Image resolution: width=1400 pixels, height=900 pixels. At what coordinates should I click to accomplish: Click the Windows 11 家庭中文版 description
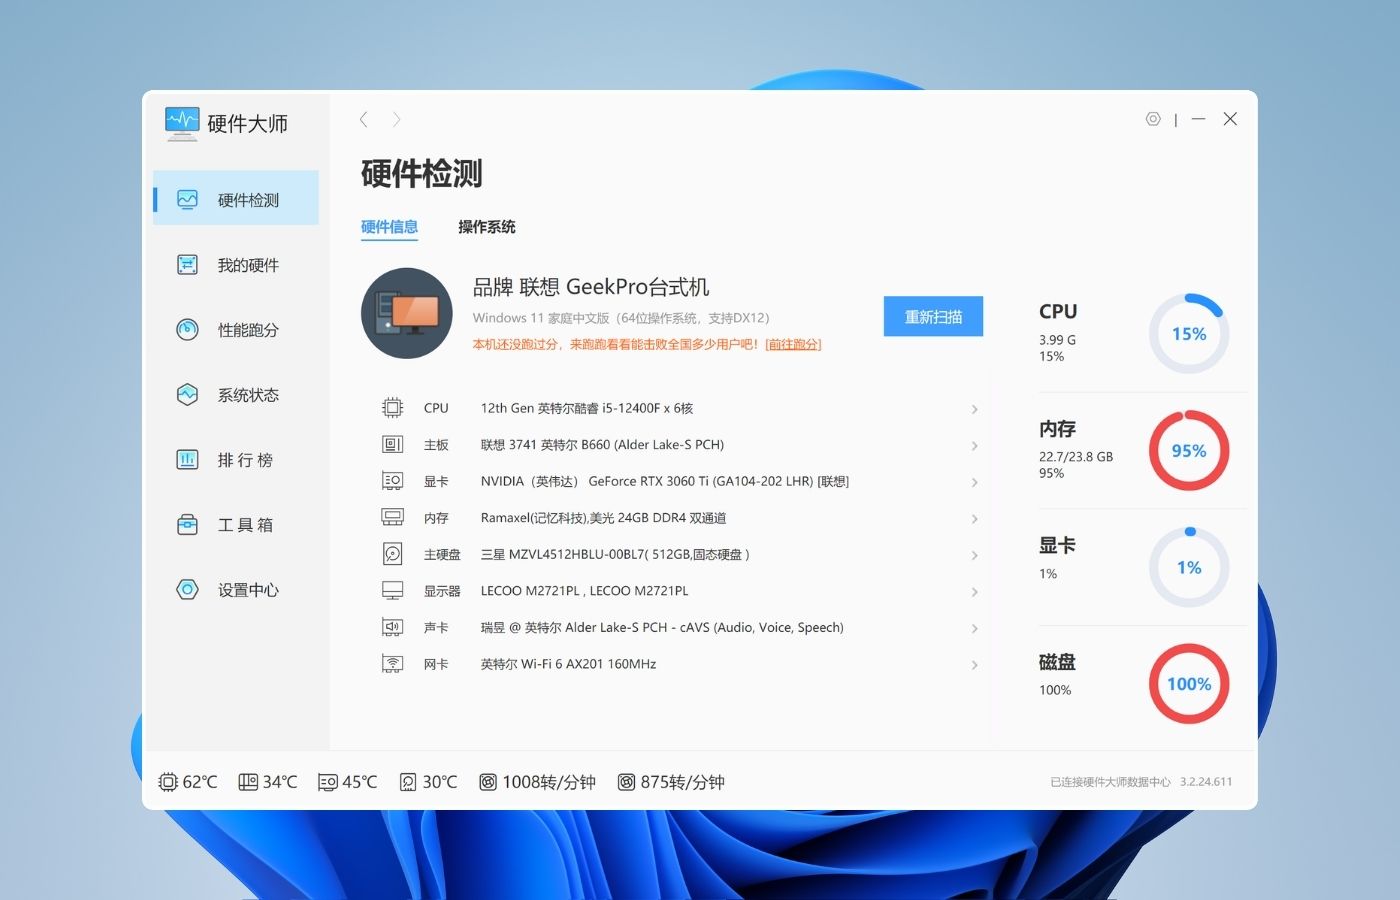621,318
